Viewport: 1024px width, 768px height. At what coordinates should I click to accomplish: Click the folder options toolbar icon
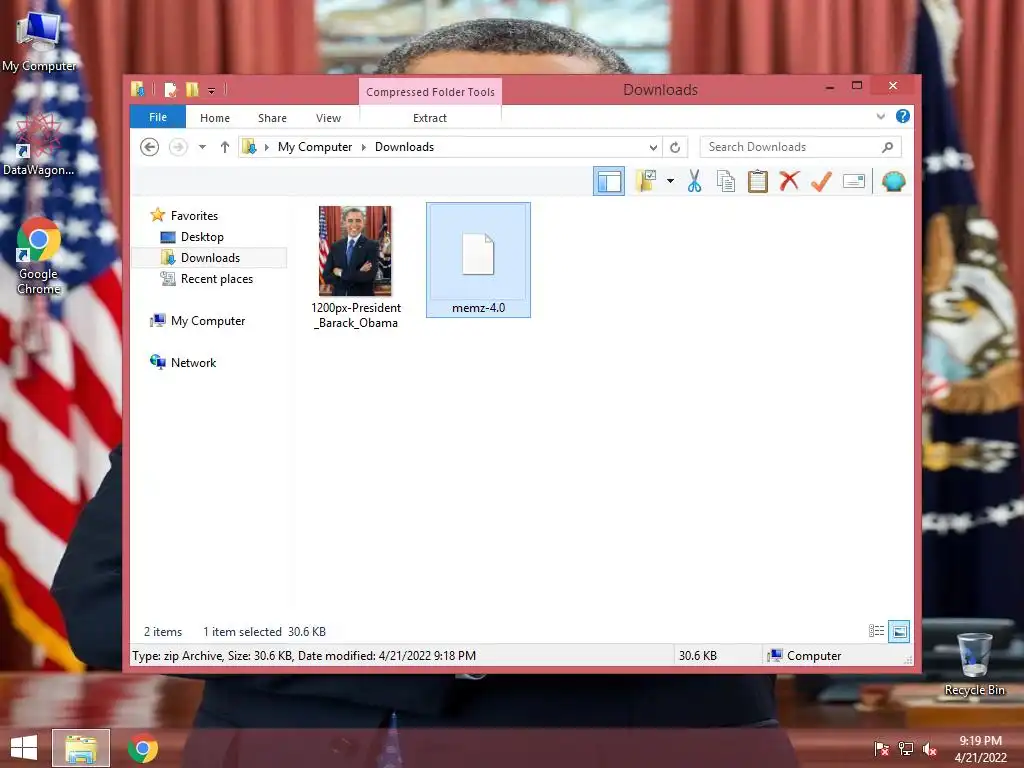coord(646,181)
